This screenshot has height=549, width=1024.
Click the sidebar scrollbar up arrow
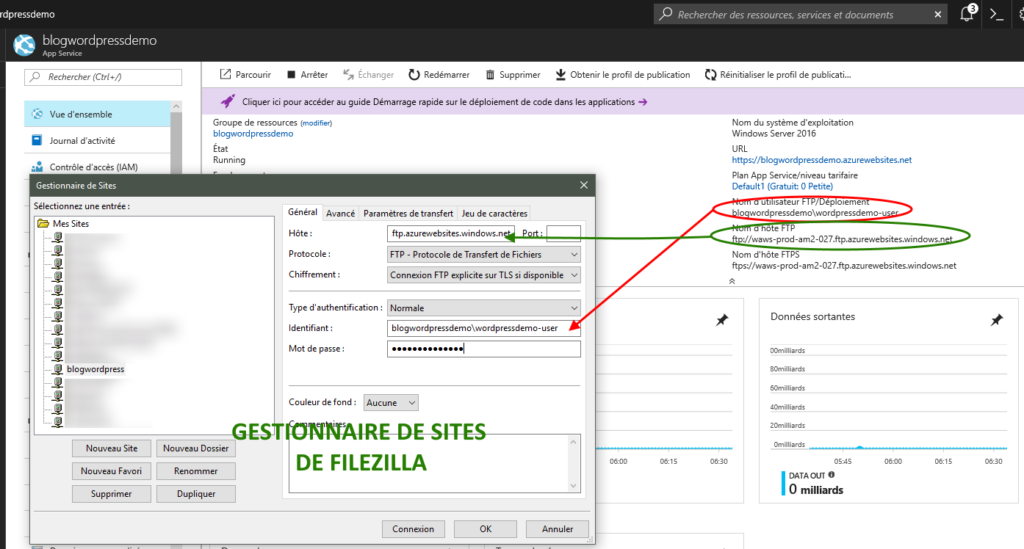(x=176, y=106)
